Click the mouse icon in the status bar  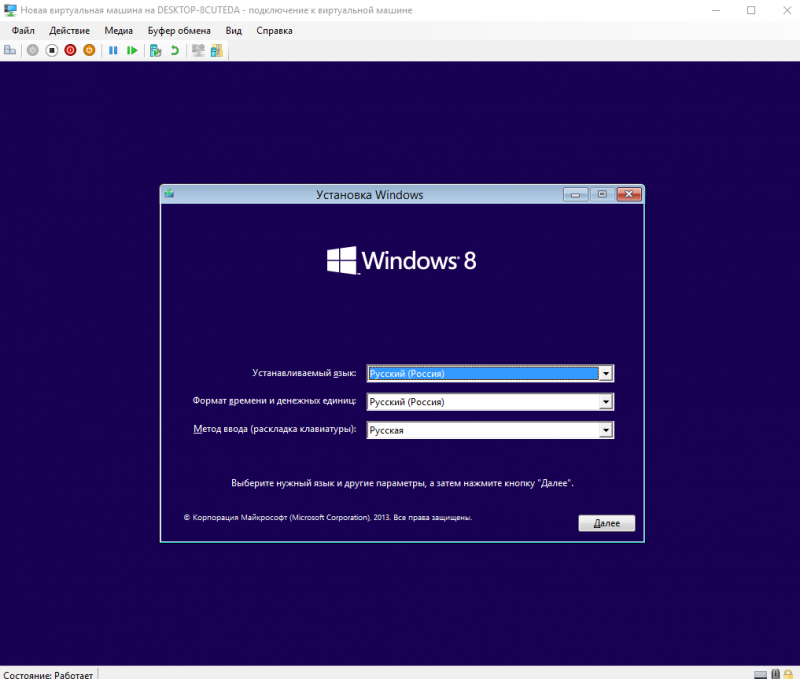point(776,674)
